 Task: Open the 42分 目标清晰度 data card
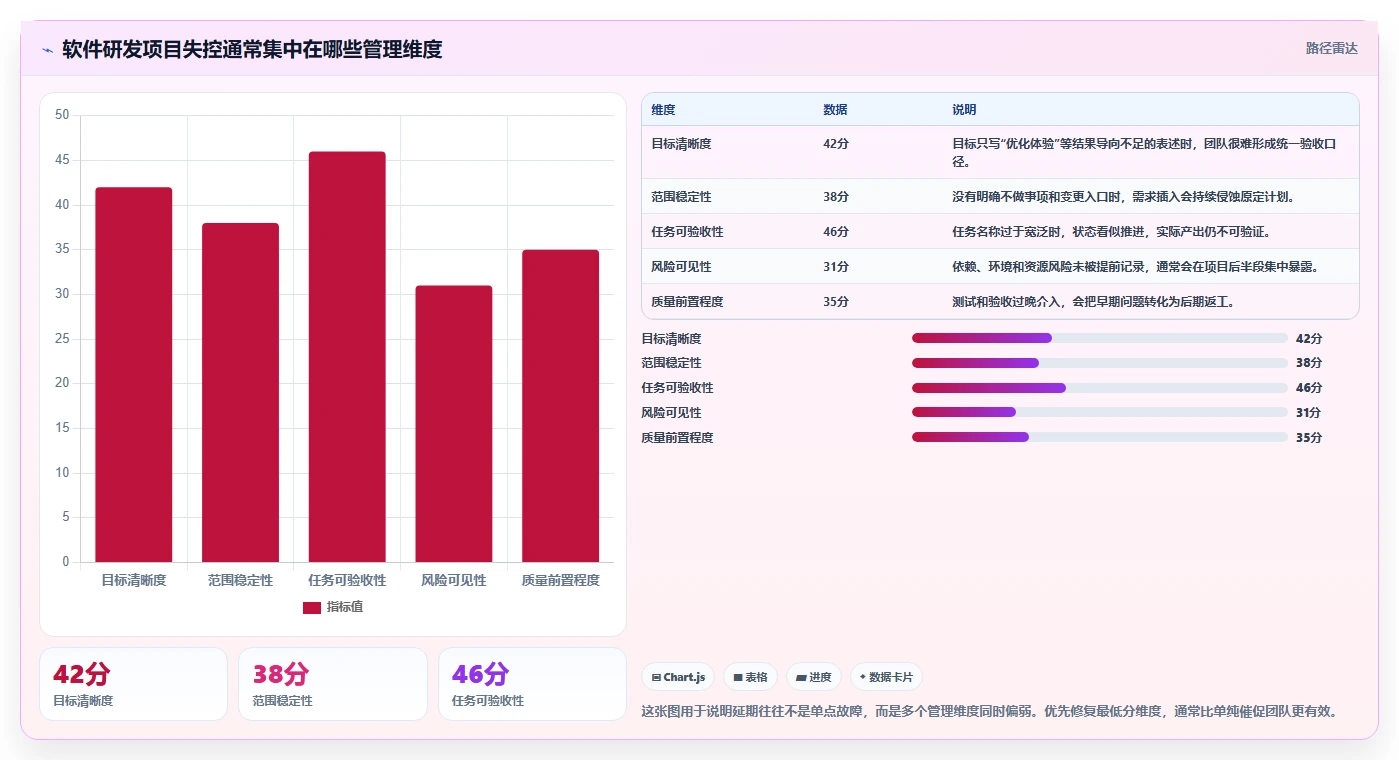[133, 684]
